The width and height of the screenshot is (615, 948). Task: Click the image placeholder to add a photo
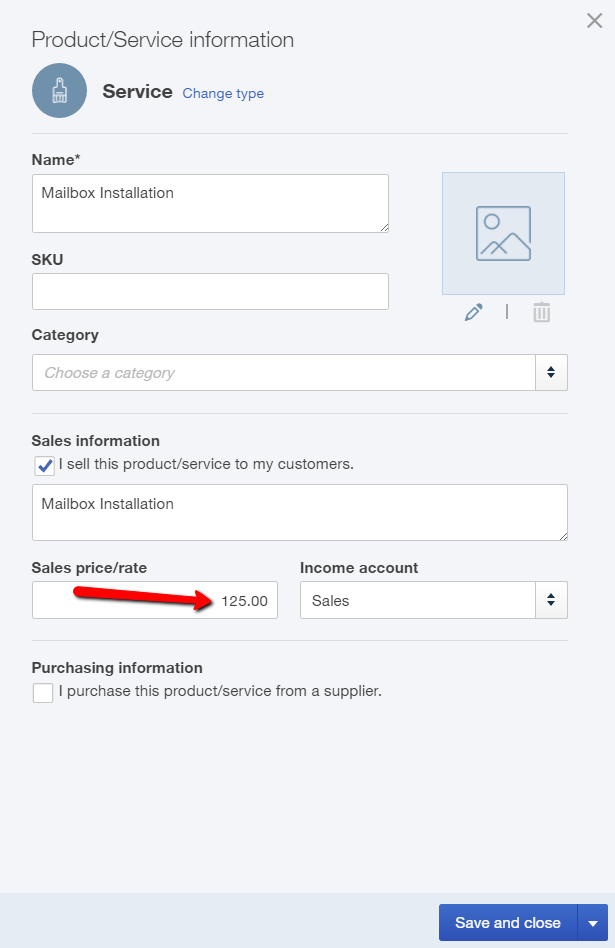(503, 232)
